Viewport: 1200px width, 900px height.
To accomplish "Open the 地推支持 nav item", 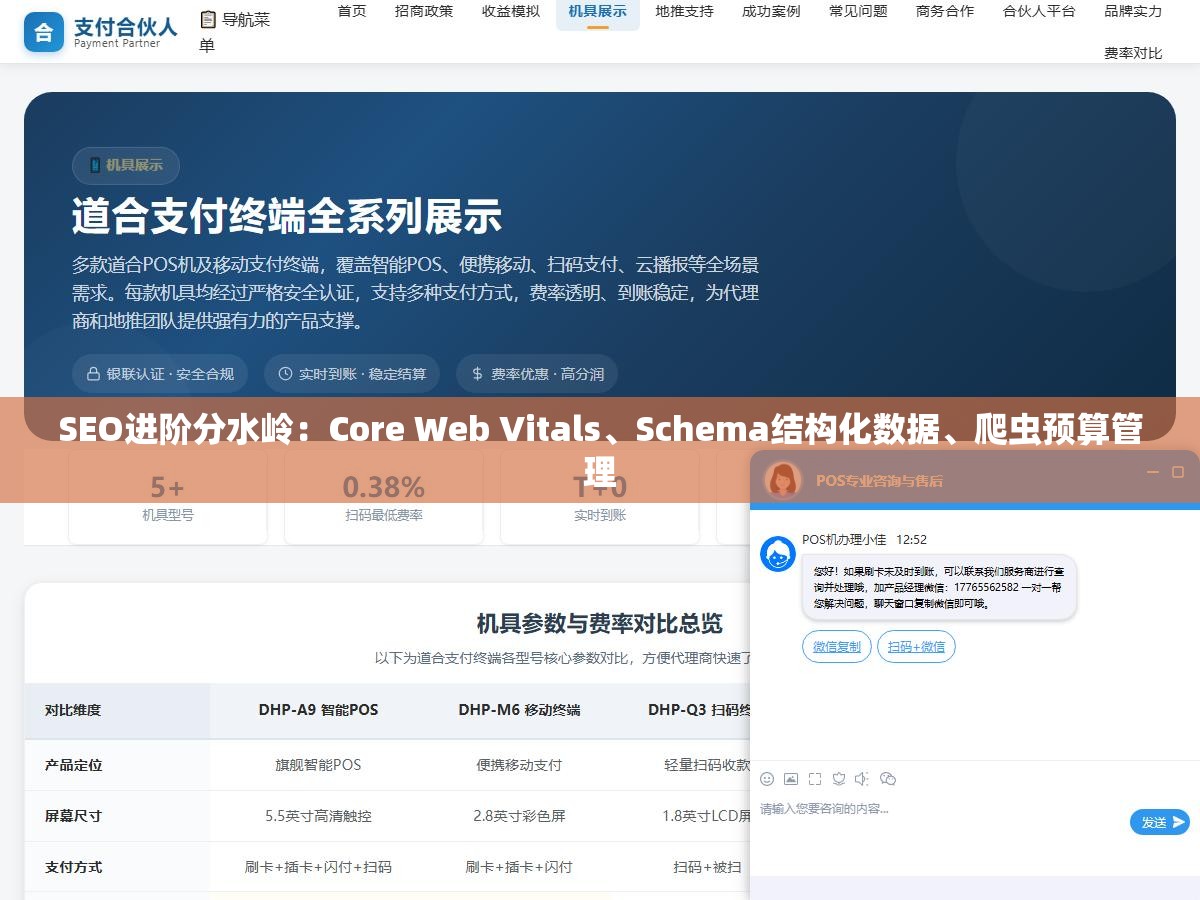I will pos(685,11).
